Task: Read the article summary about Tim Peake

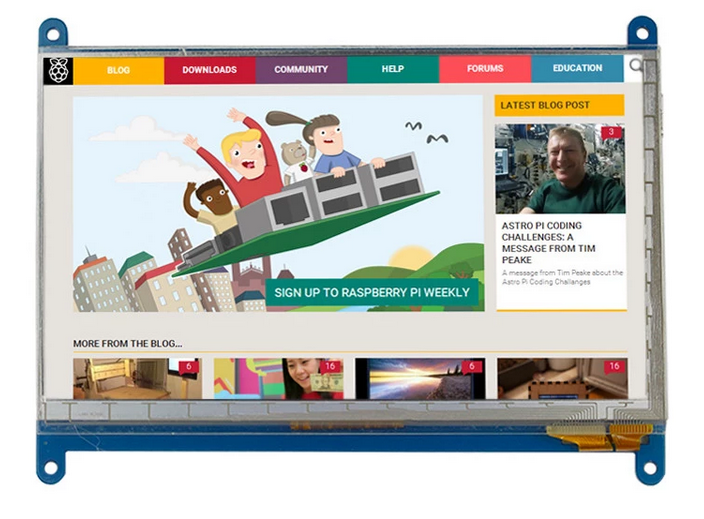Action: click(562, 277)
